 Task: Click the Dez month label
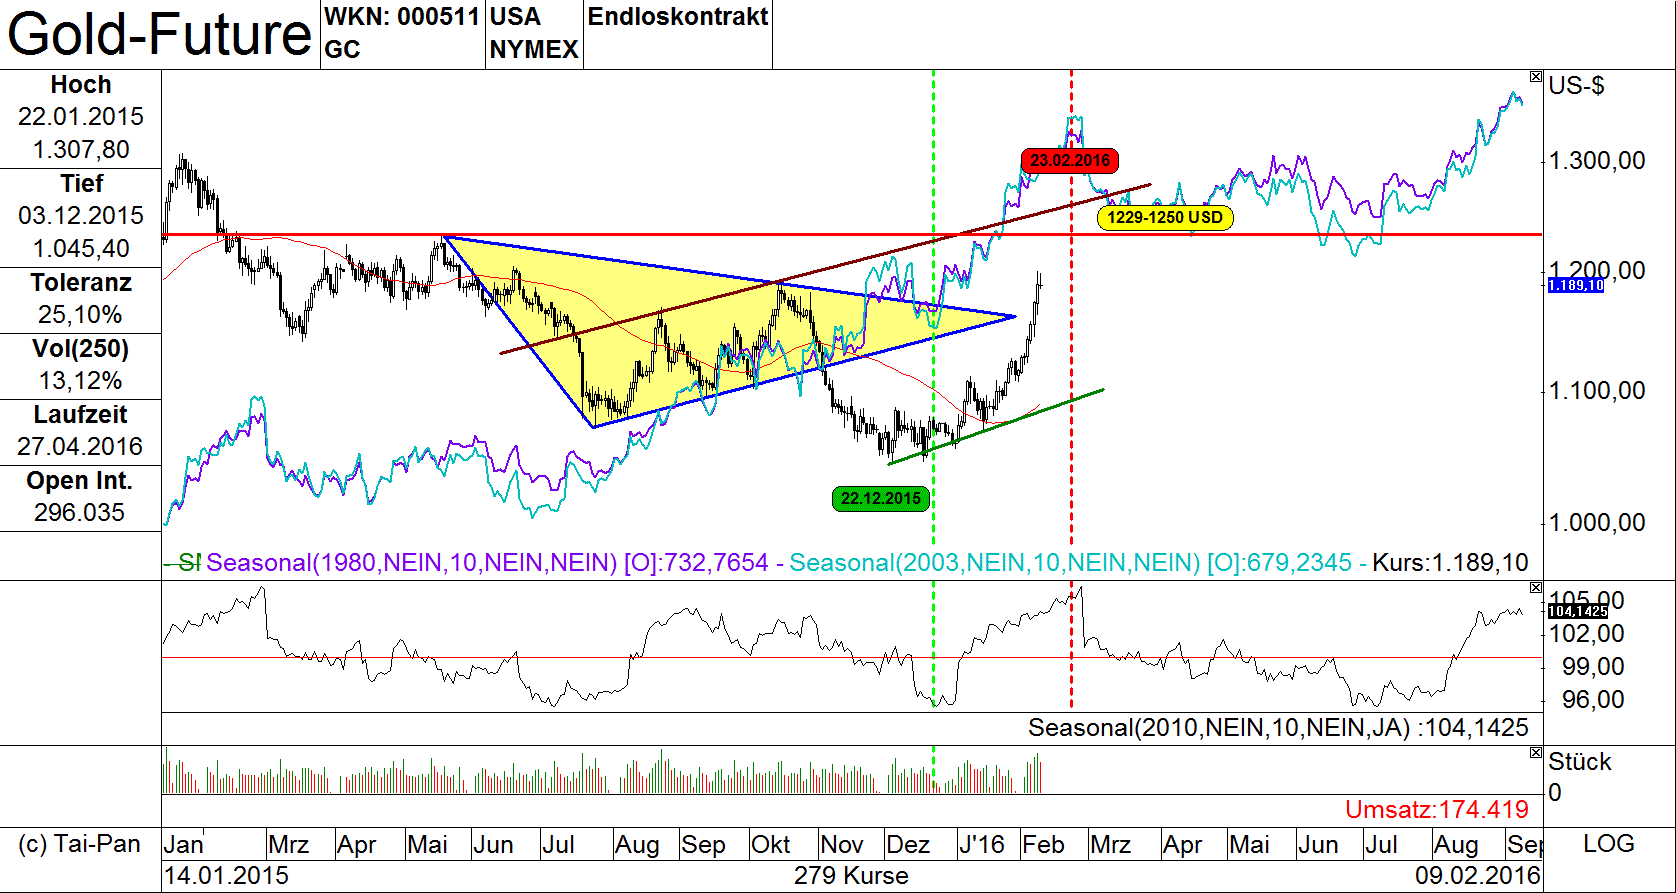pos(908,845)
